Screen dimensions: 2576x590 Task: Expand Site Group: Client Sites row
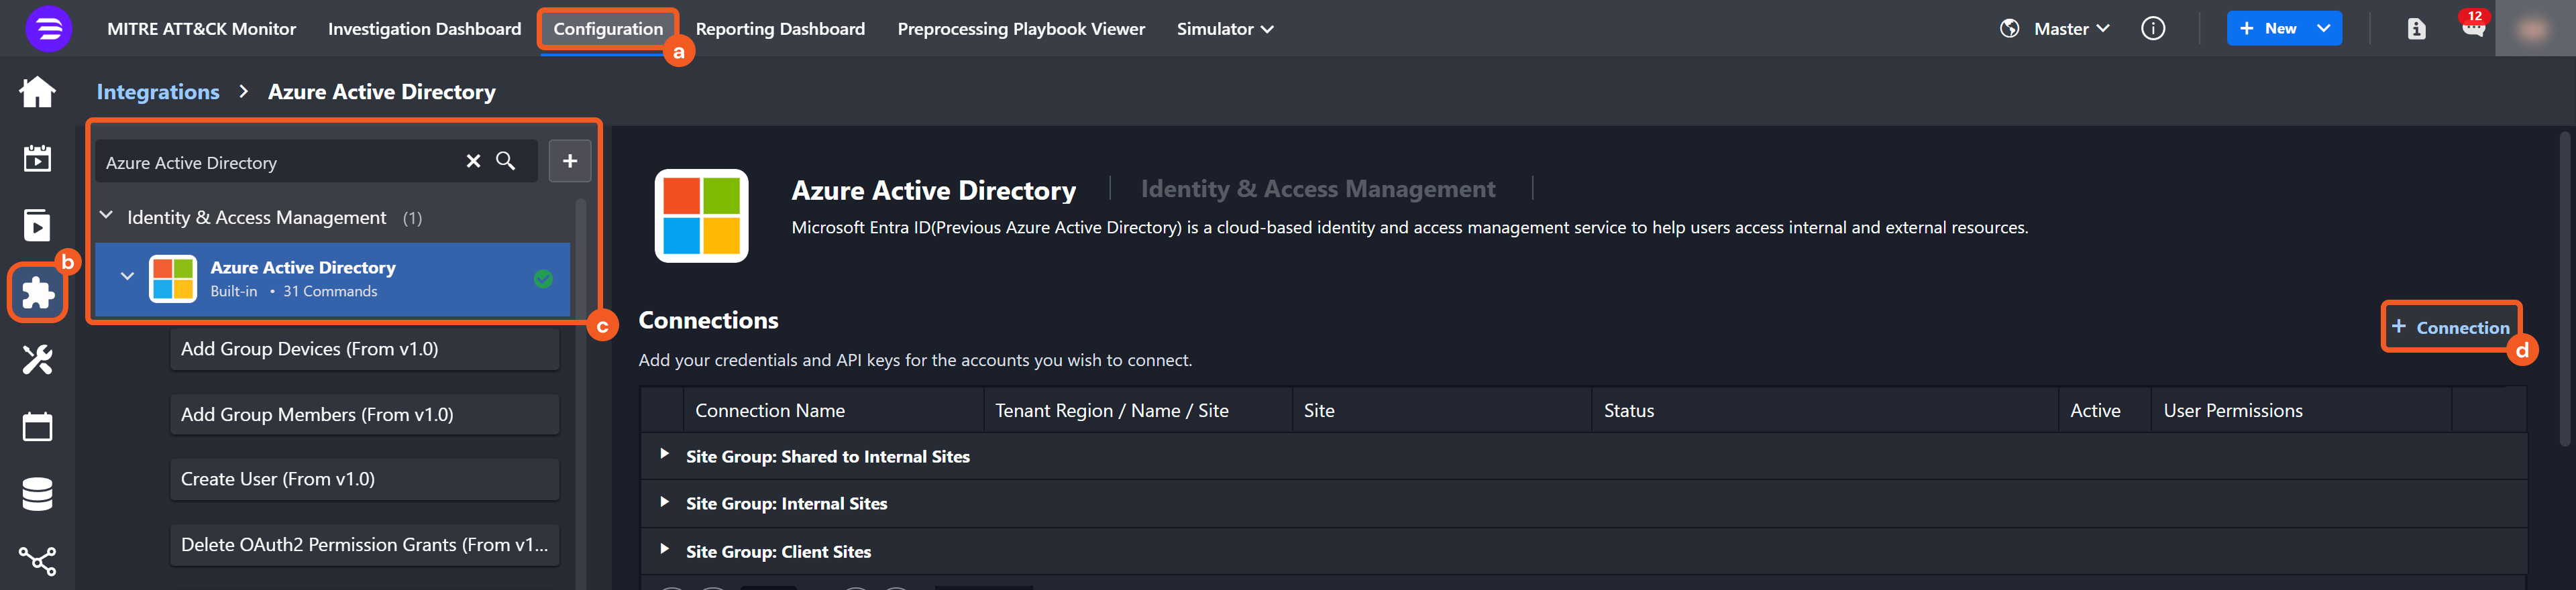click(x=664, y=550)
